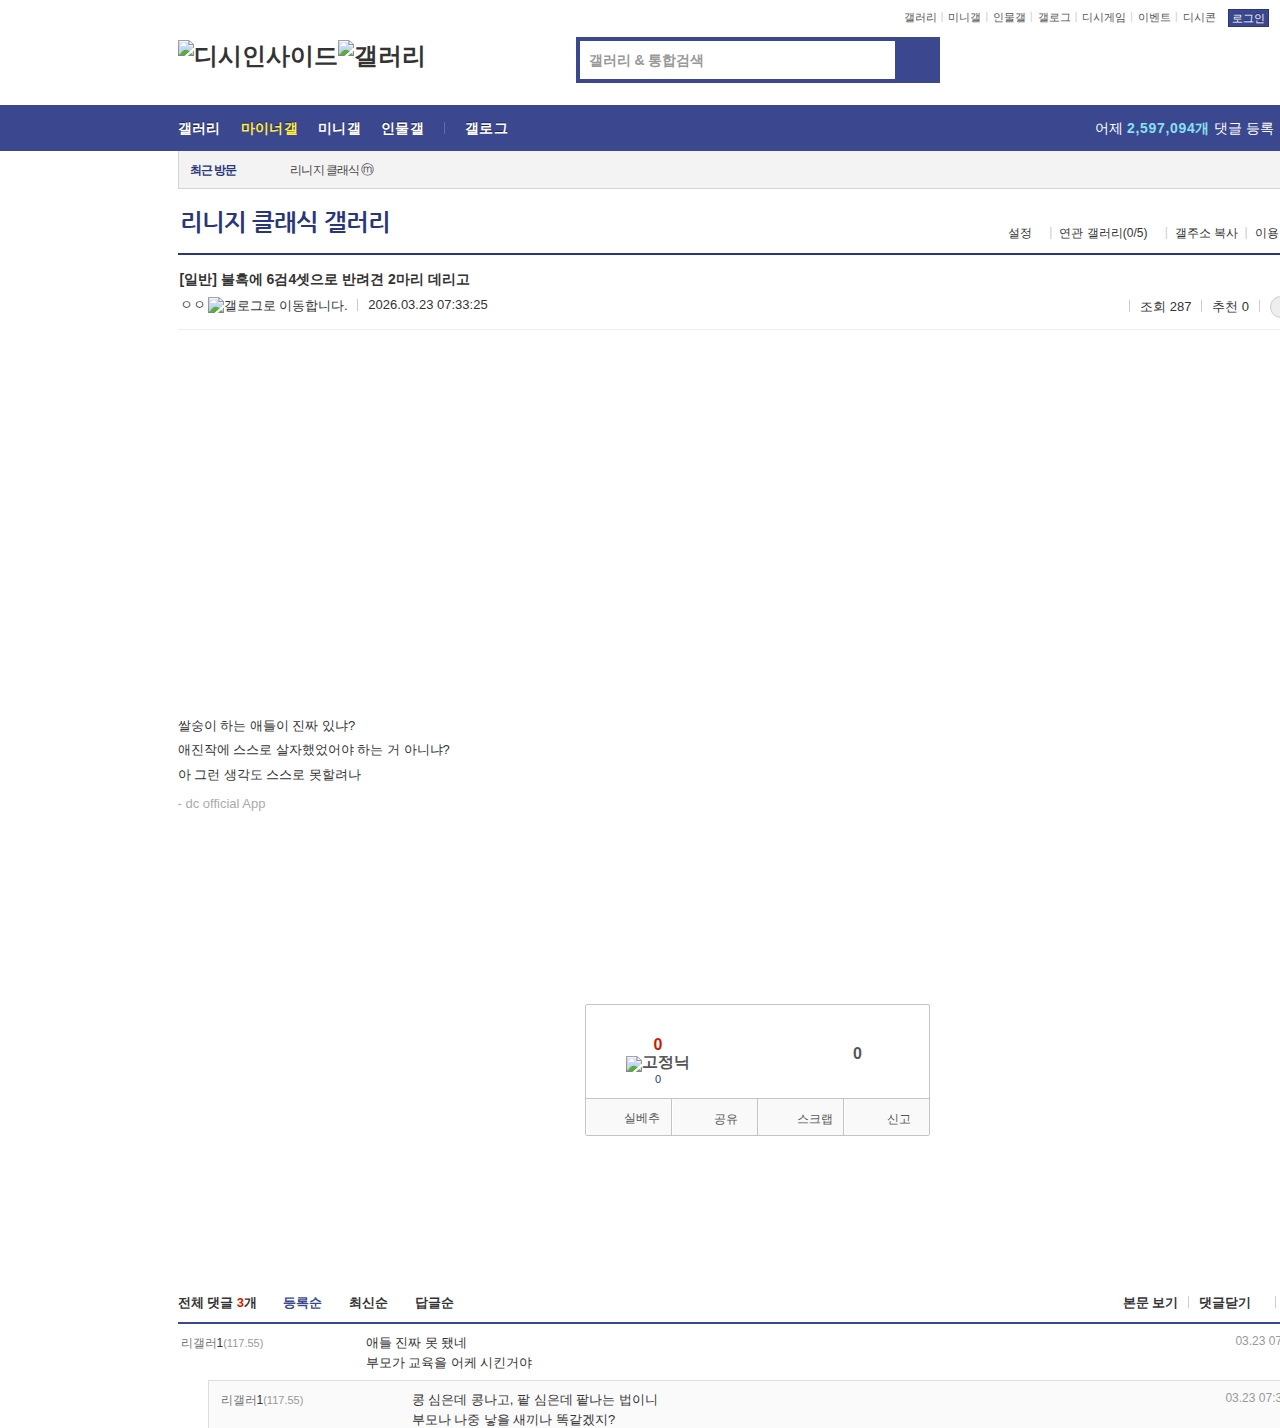The image size is (1280, 1428).
Task: Click the post title about 블혹 6검4셋
Action: pyautogui.click(x=324, y=280)
